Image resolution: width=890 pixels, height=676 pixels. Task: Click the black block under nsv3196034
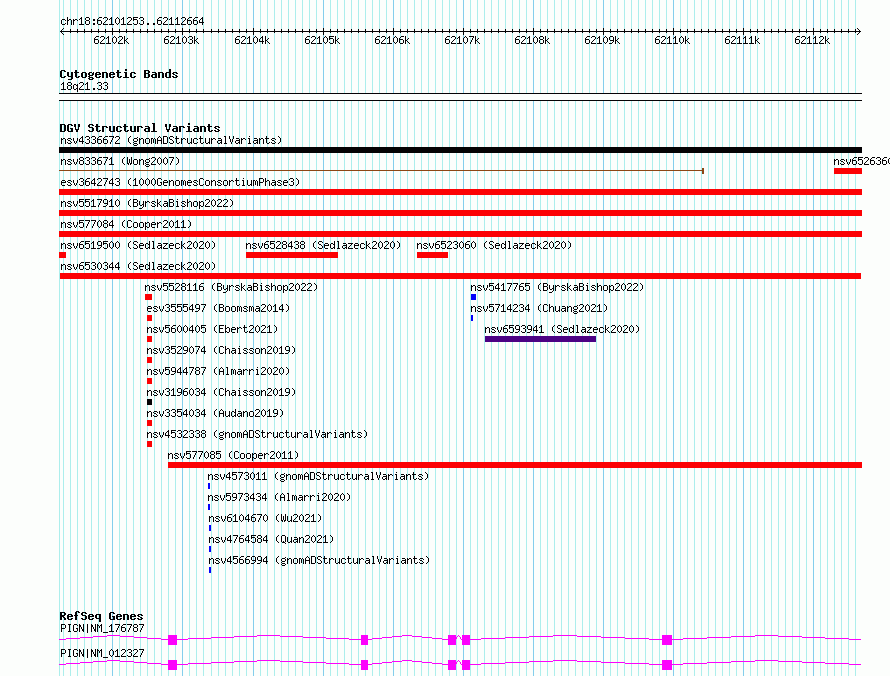(149, 402)
